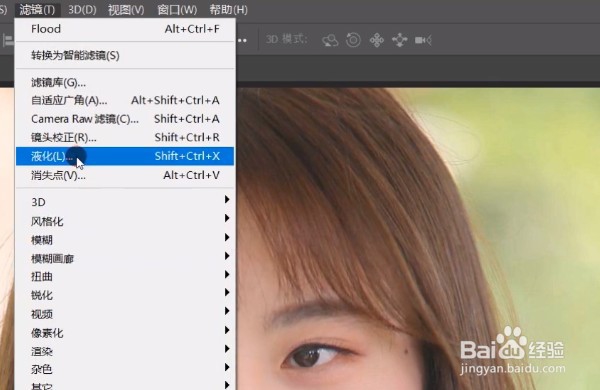Expand the 视频 submenu
Image resolution: width=600 pixels, height=390 pixels.
tap(125, 314)
